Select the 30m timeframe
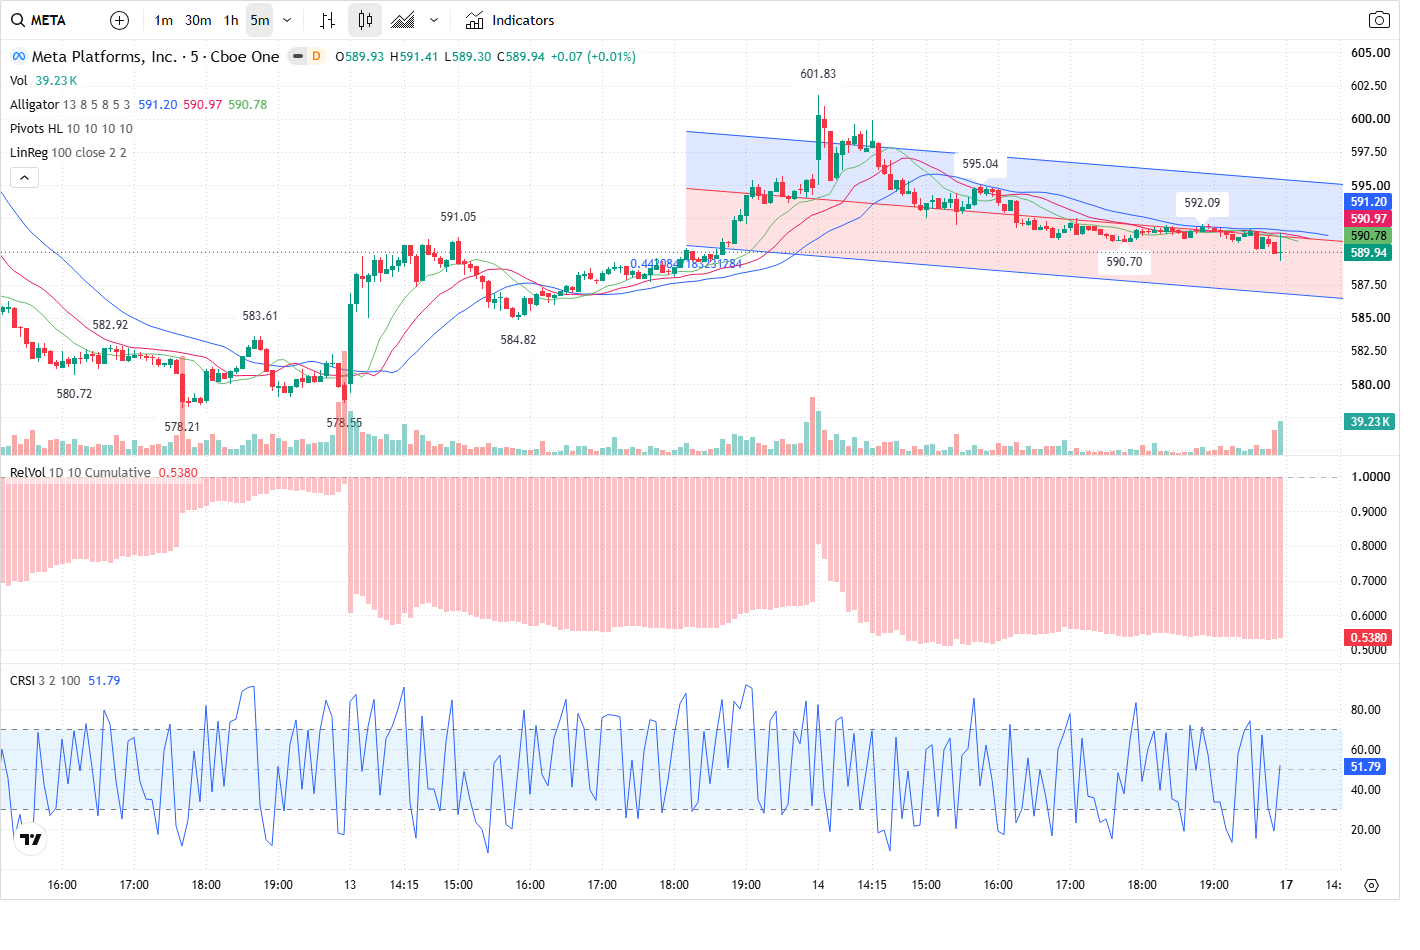 (x=198, y=20)
